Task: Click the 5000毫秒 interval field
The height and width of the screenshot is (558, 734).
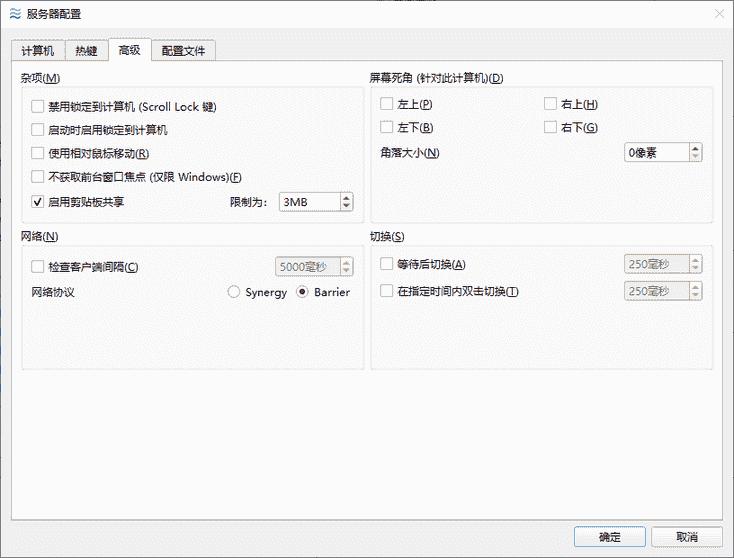Action: [308, 266]
